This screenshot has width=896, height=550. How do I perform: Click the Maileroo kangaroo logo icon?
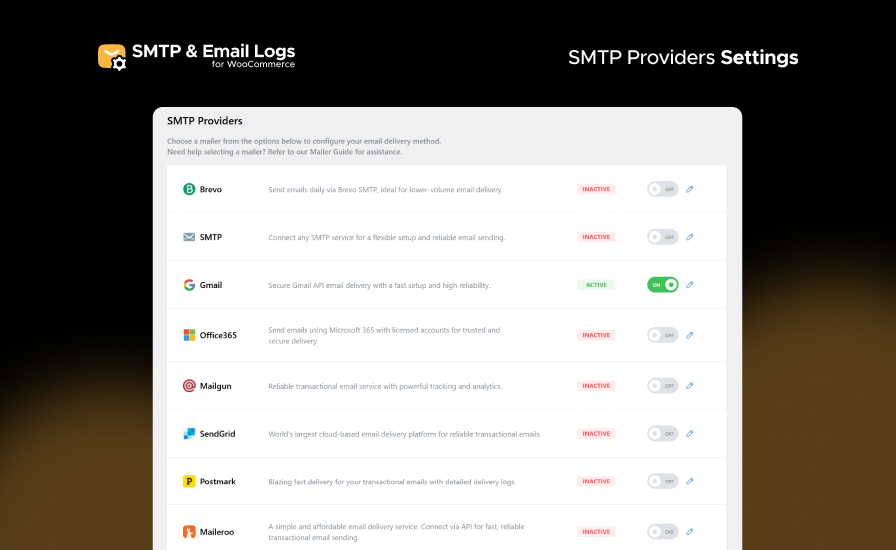189,532
